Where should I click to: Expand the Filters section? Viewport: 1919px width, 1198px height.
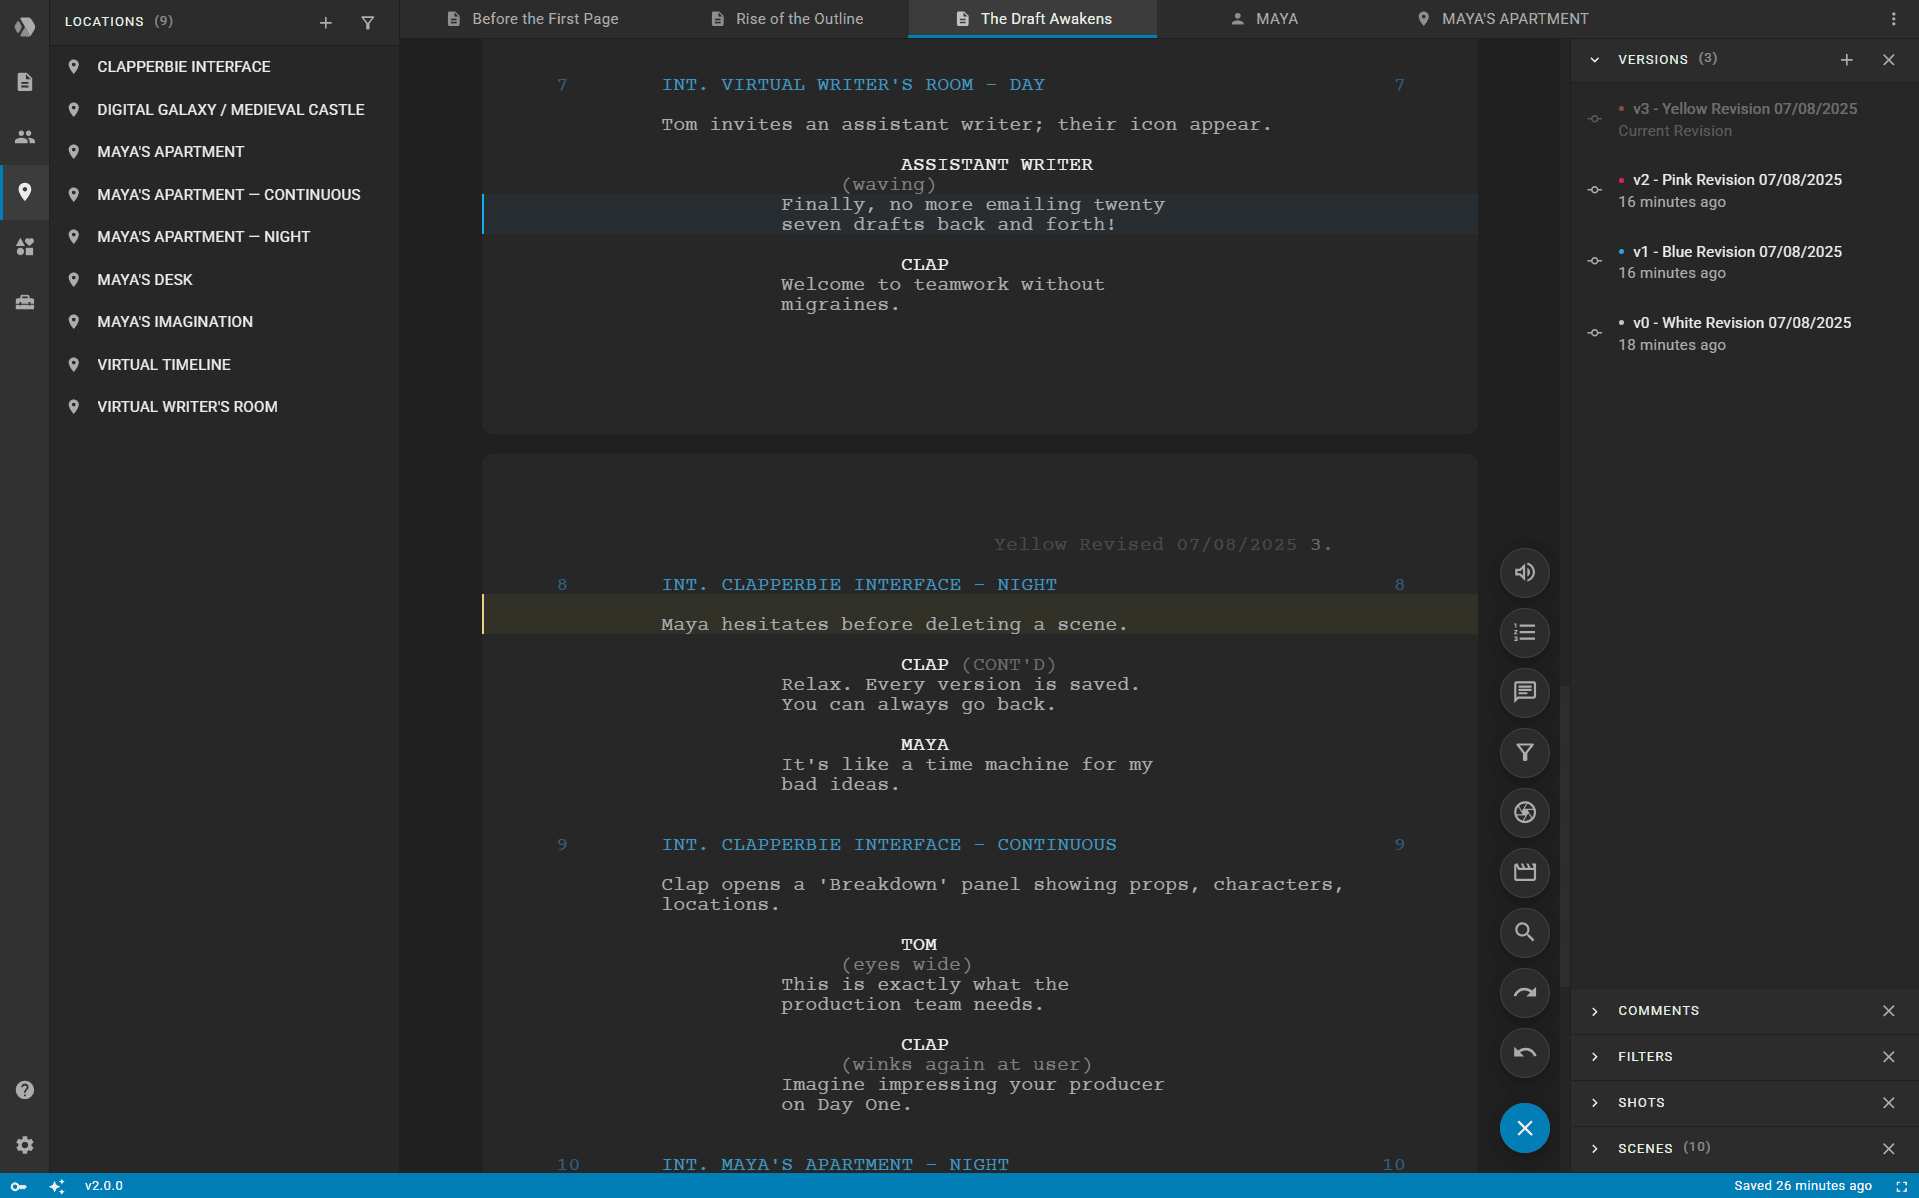click(1595, 1057)
